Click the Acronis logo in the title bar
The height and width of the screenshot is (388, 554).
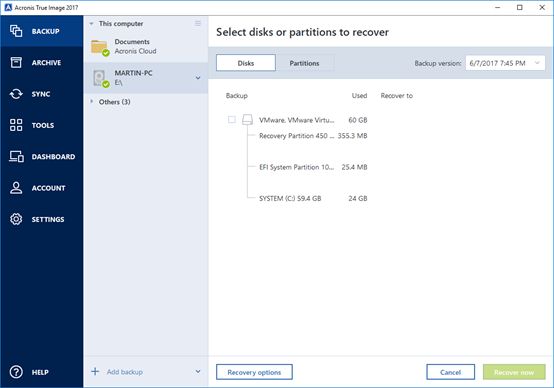click(x=8, y=7)
